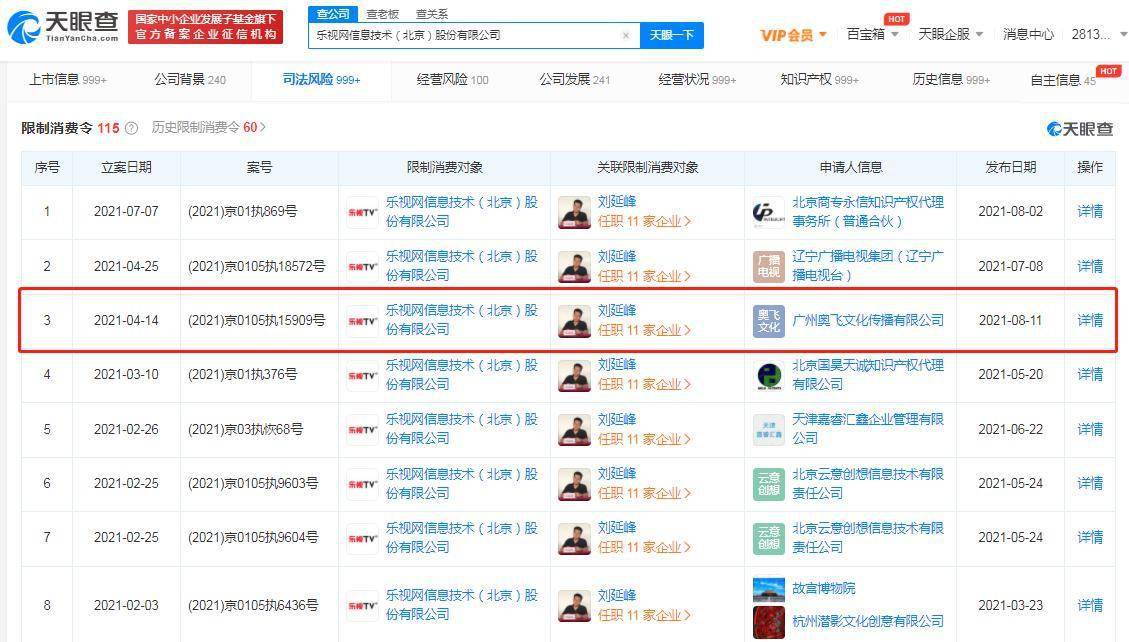
Task: Click the 立案日期 column header
Action: [x=126, y=168]
